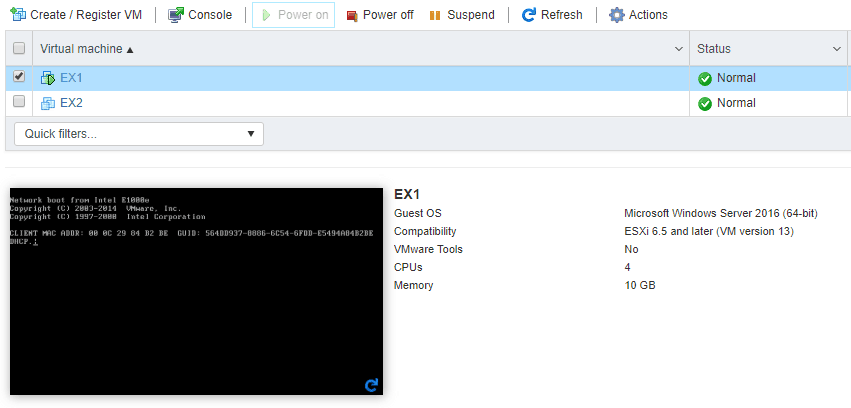
Task: Open Status column options chevron
Action: 836,49
